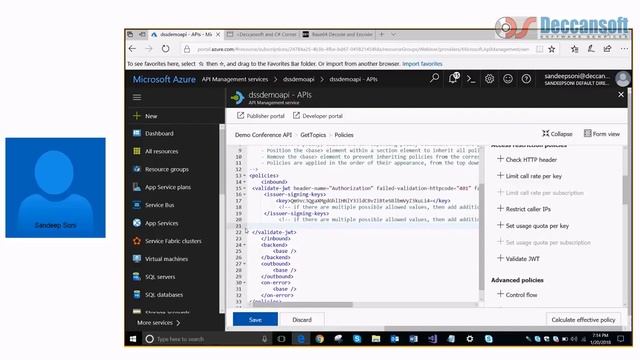
Task: Collapse the issuer-signing-keys fold arrow
Action: (244, 194)
